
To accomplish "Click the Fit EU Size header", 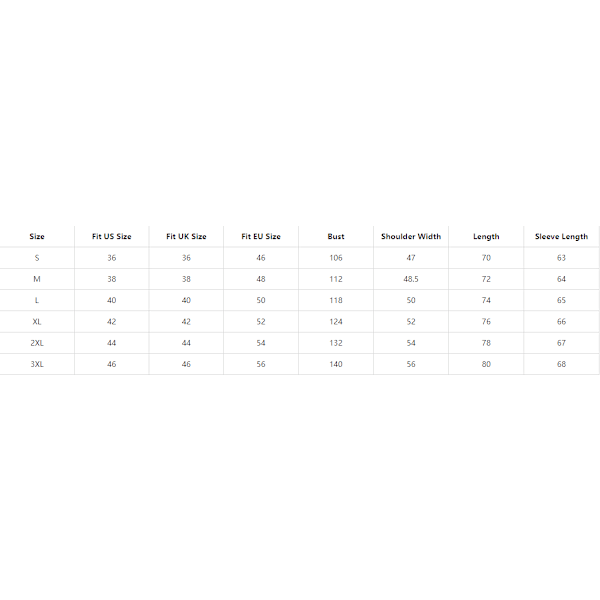I will (261, 237).
